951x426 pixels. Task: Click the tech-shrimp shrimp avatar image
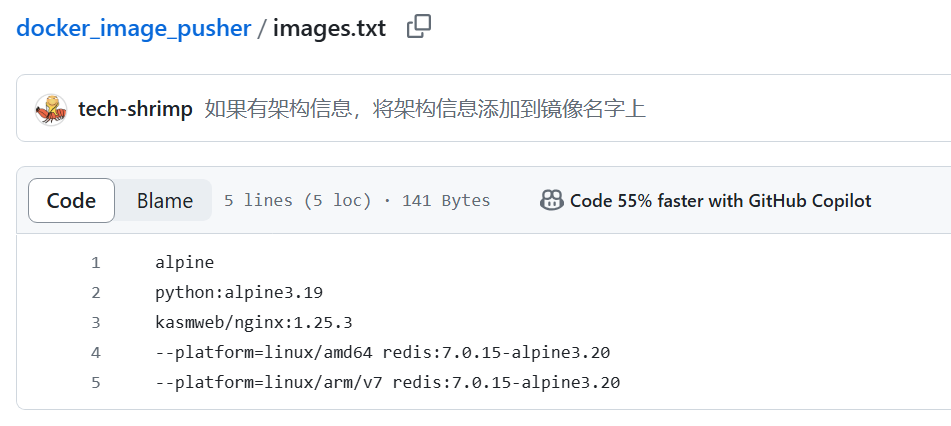tap(51, 110)
